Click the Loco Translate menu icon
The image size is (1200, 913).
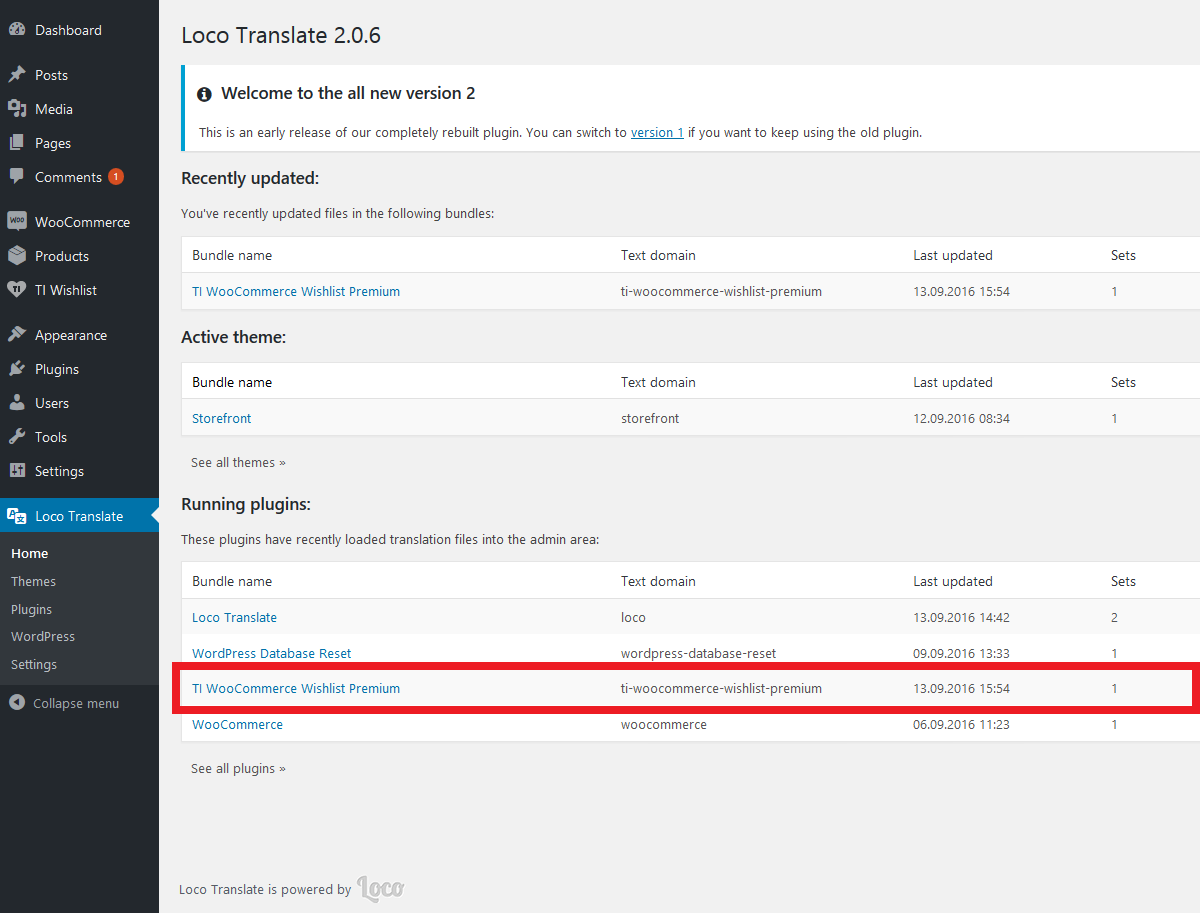click(17, 516)
